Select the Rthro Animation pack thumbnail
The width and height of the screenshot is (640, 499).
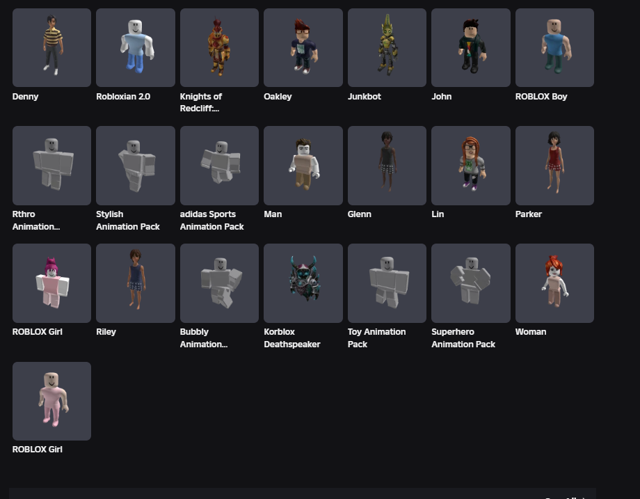pos(52,165)
